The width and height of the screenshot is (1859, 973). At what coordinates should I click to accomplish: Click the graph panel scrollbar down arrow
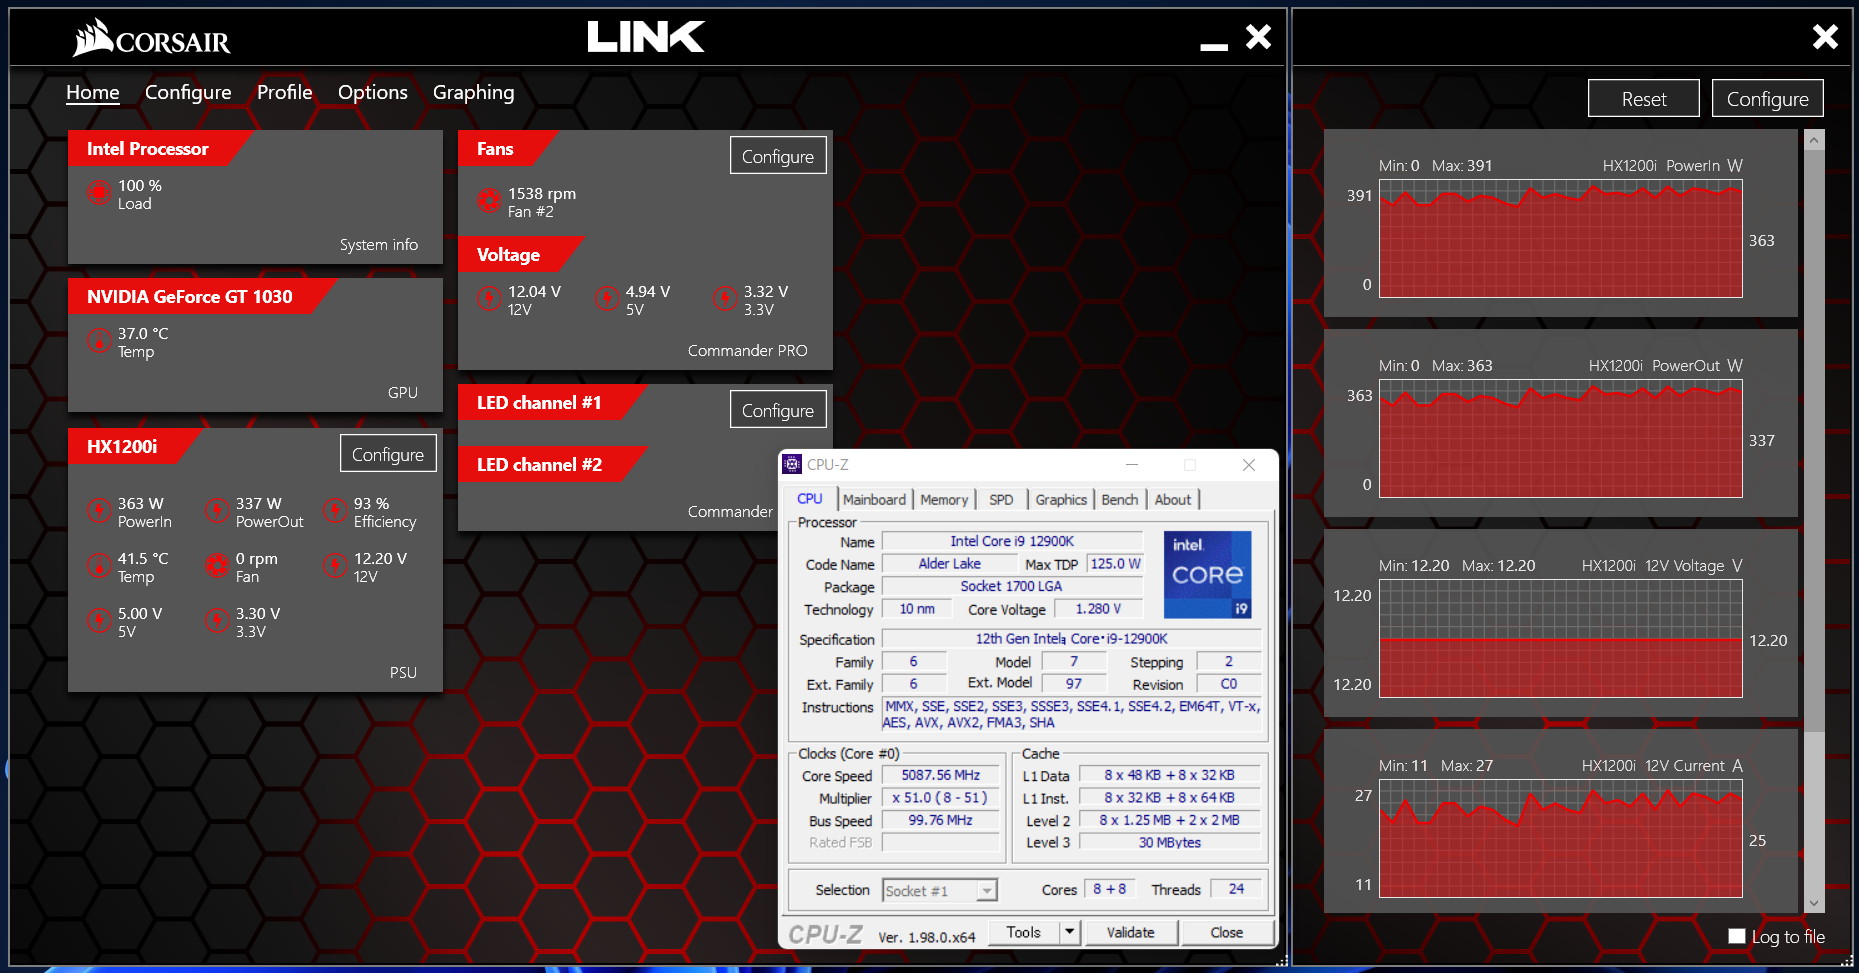click(x=1814, y=903)
